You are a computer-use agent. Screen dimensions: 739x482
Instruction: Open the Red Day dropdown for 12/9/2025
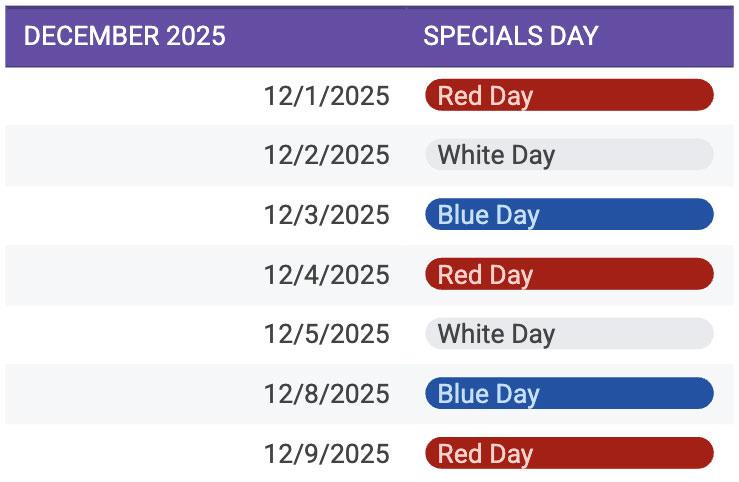(x=569, y=453)
